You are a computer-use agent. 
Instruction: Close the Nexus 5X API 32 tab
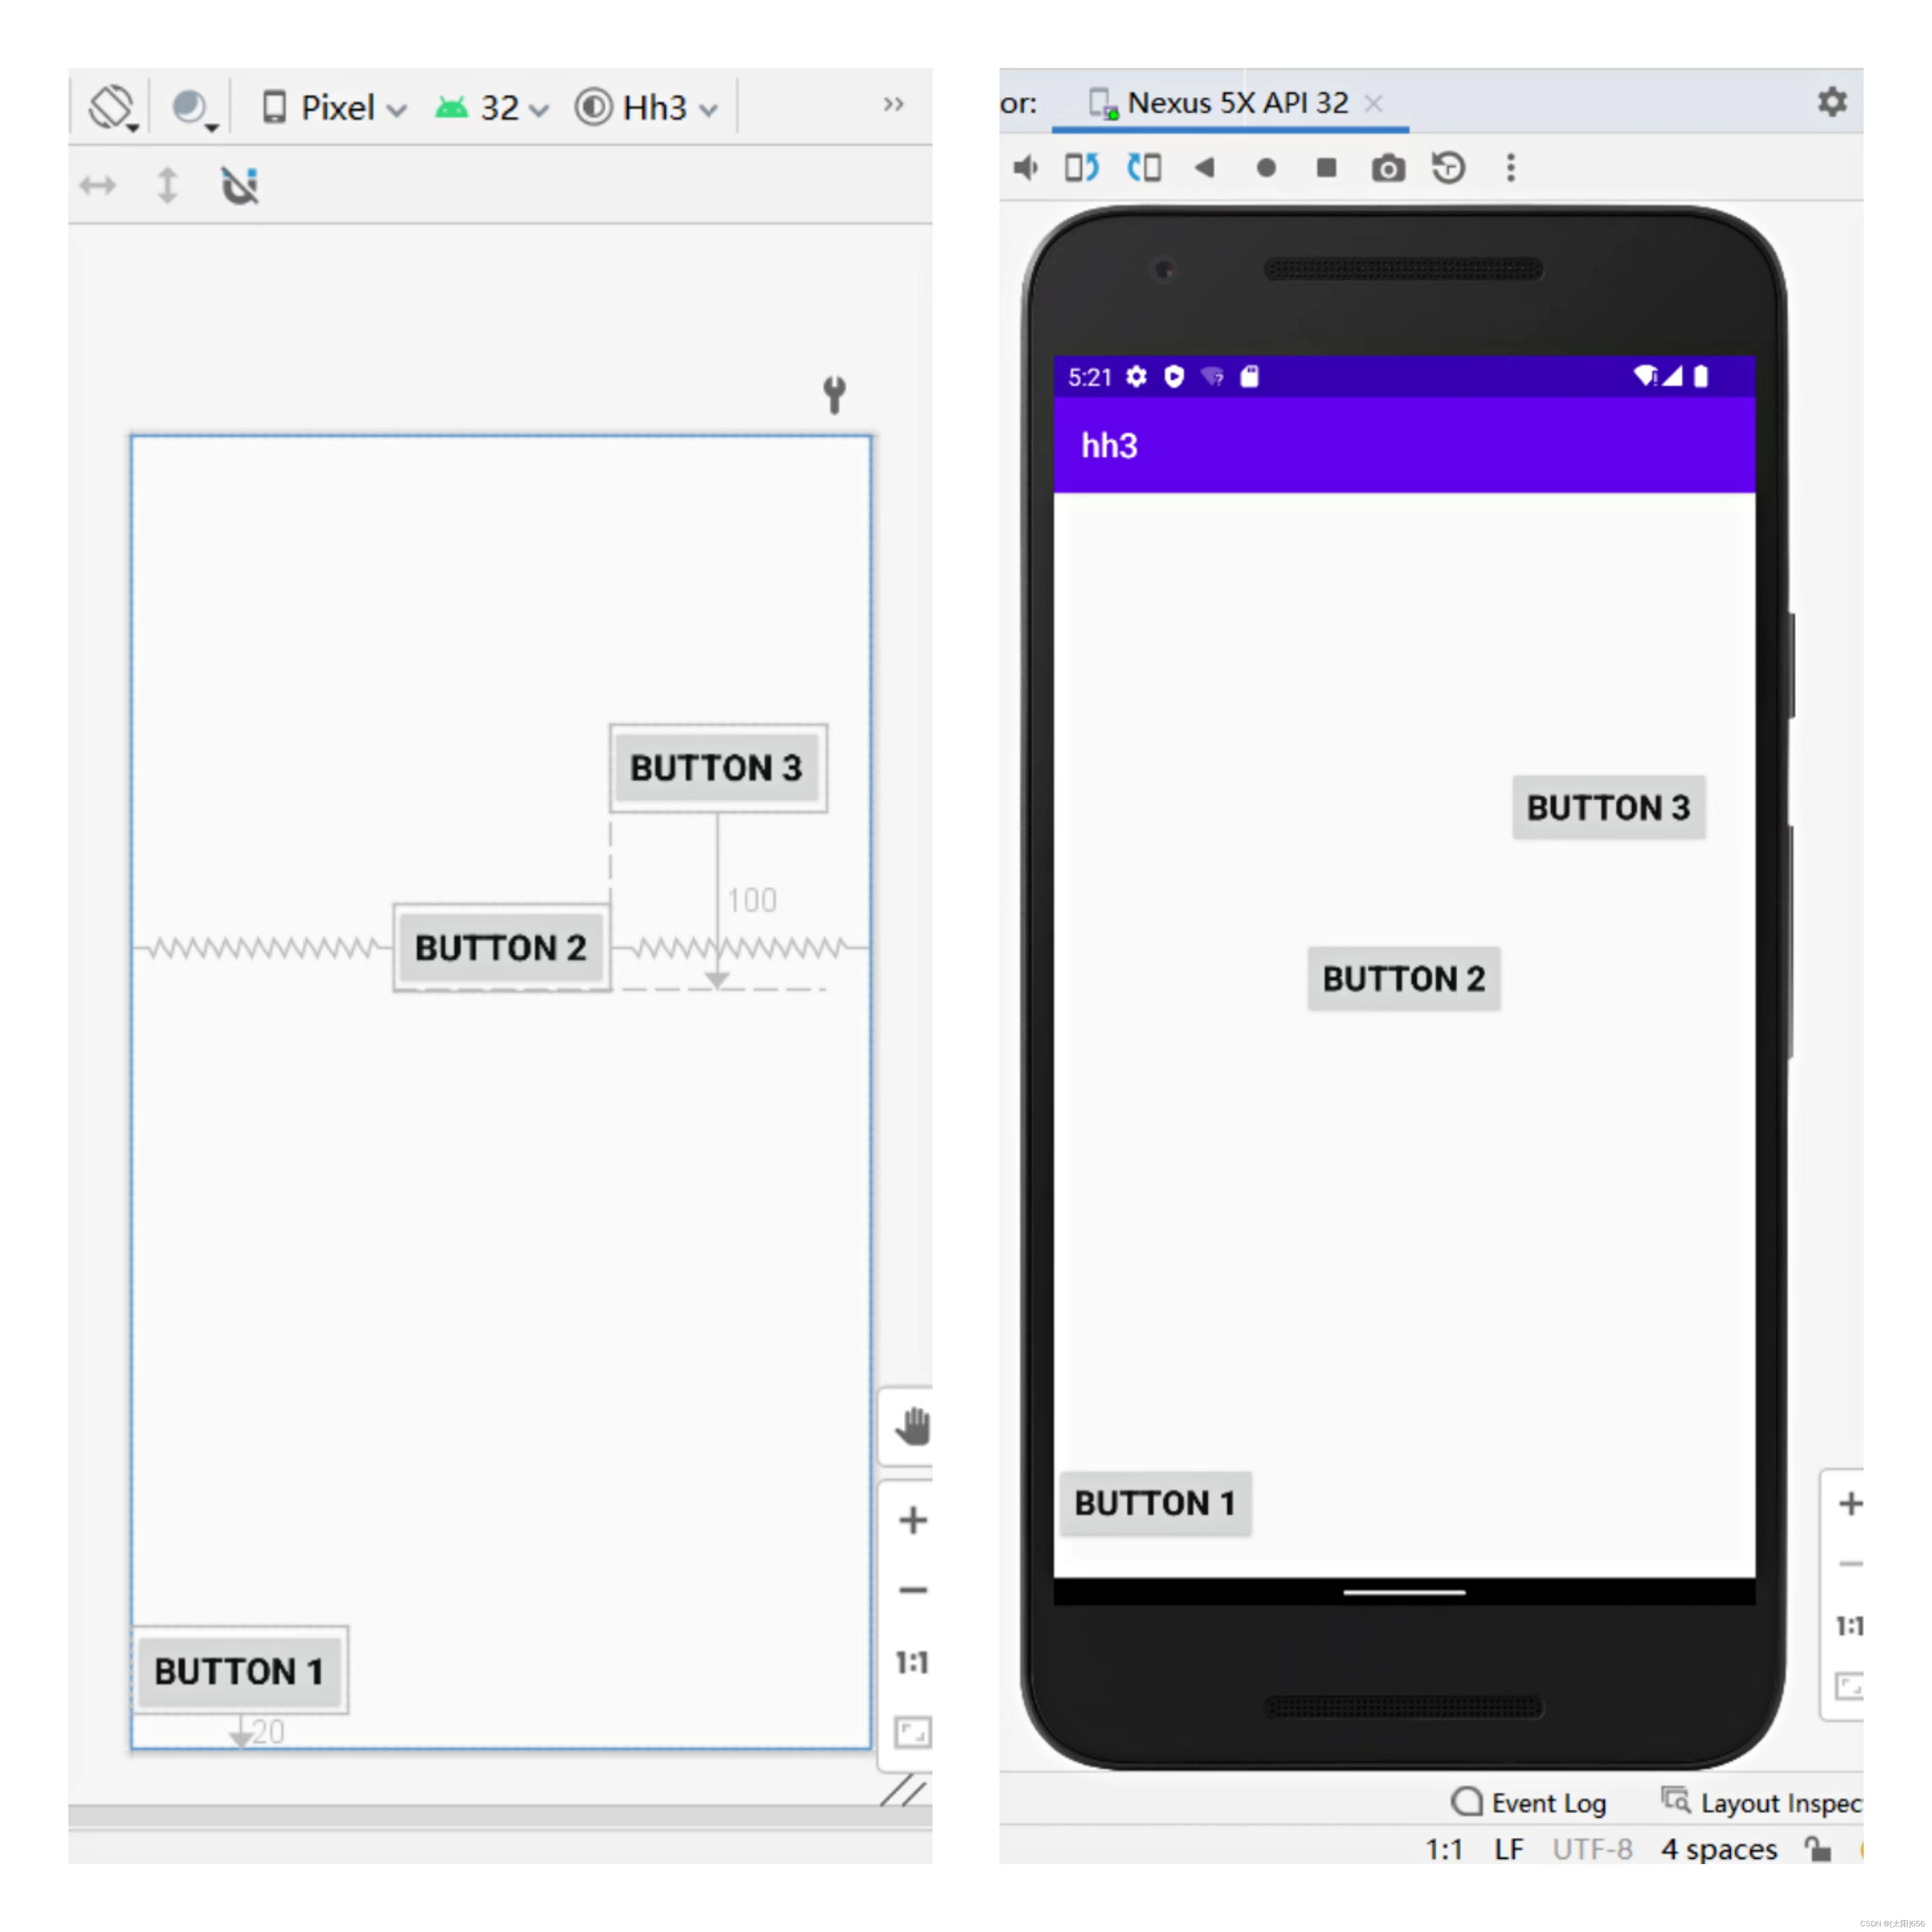coord(1374,103)
